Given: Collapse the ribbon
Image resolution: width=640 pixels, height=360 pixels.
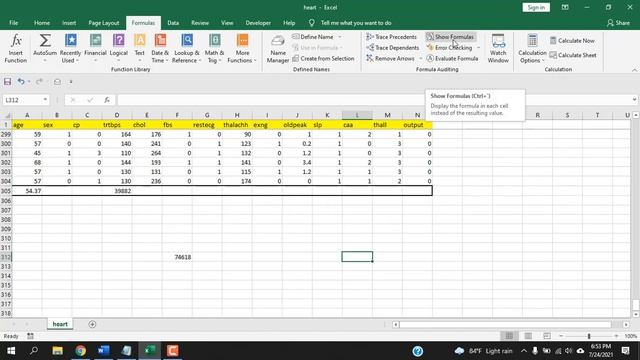Looking at the screenshot, I should pos(634,70).
